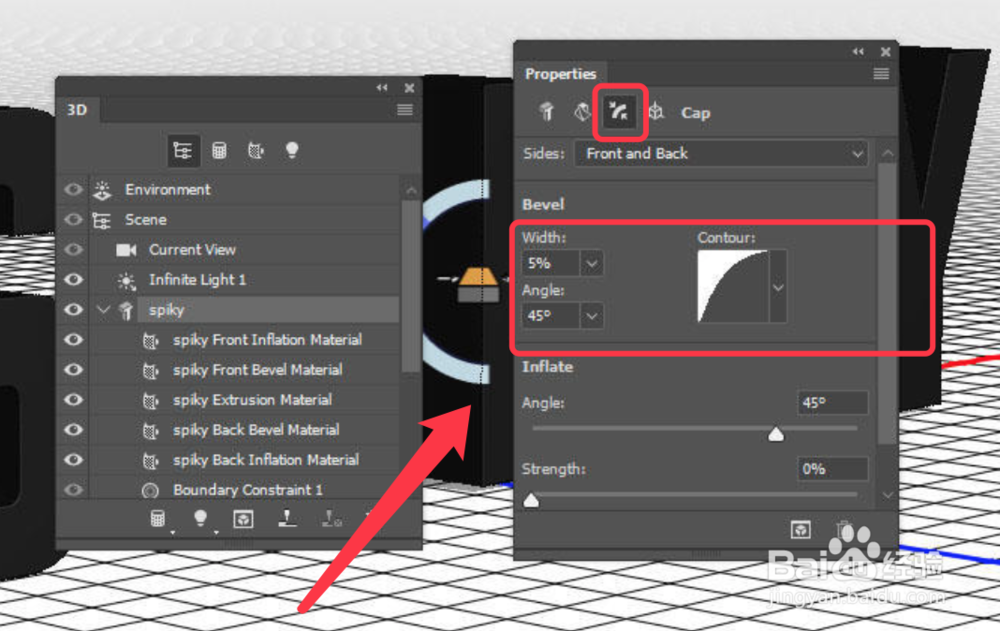Toggle visibility of spiky Extrusion Material
Viewport: 1000px width, 631px height.
[x=73, y=400]
